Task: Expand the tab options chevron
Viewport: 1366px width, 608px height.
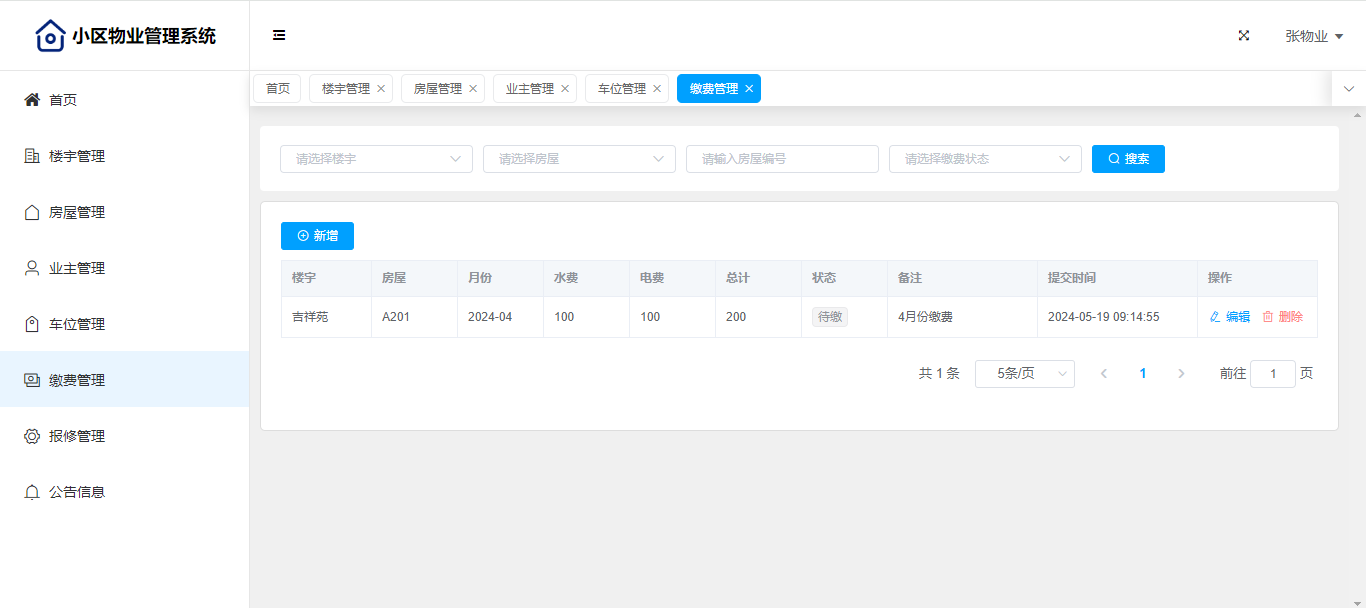Action: pos(1348,89)
